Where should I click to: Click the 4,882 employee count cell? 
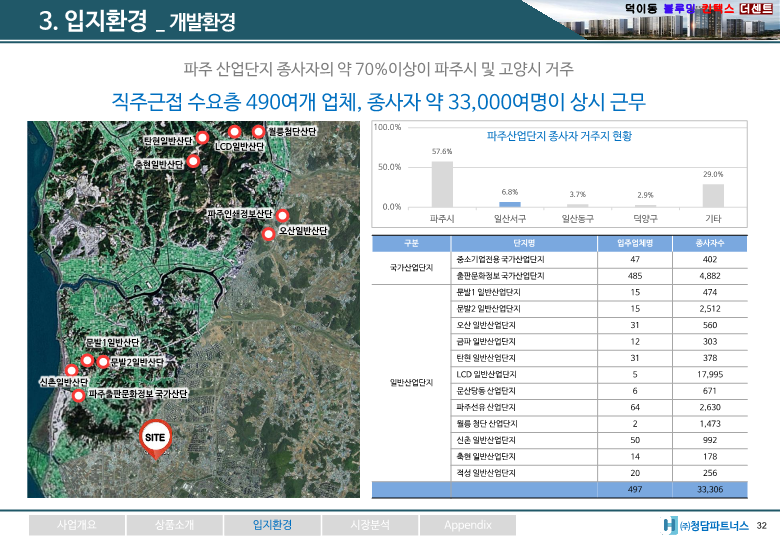(x=710, y=276)
